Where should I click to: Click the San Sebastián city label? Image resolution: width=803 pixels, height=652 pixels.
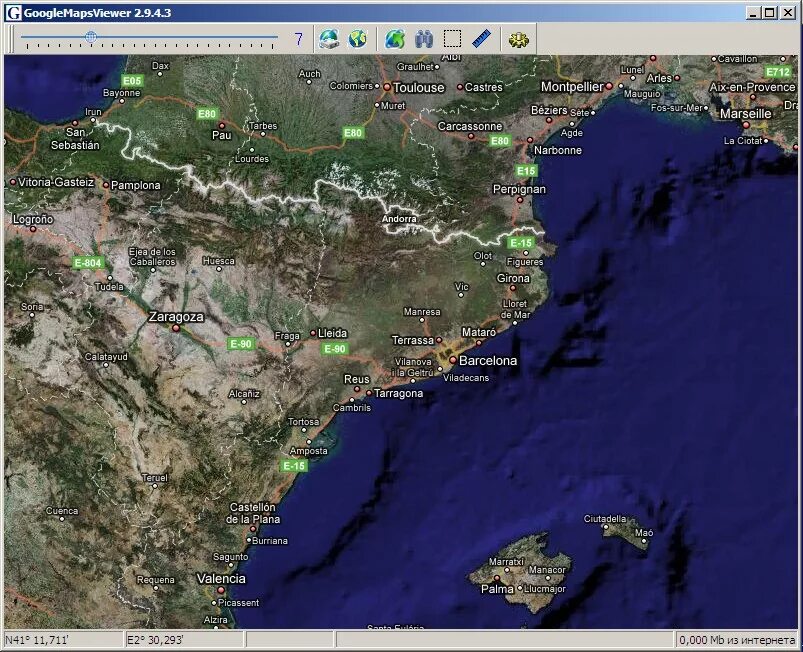75,139
